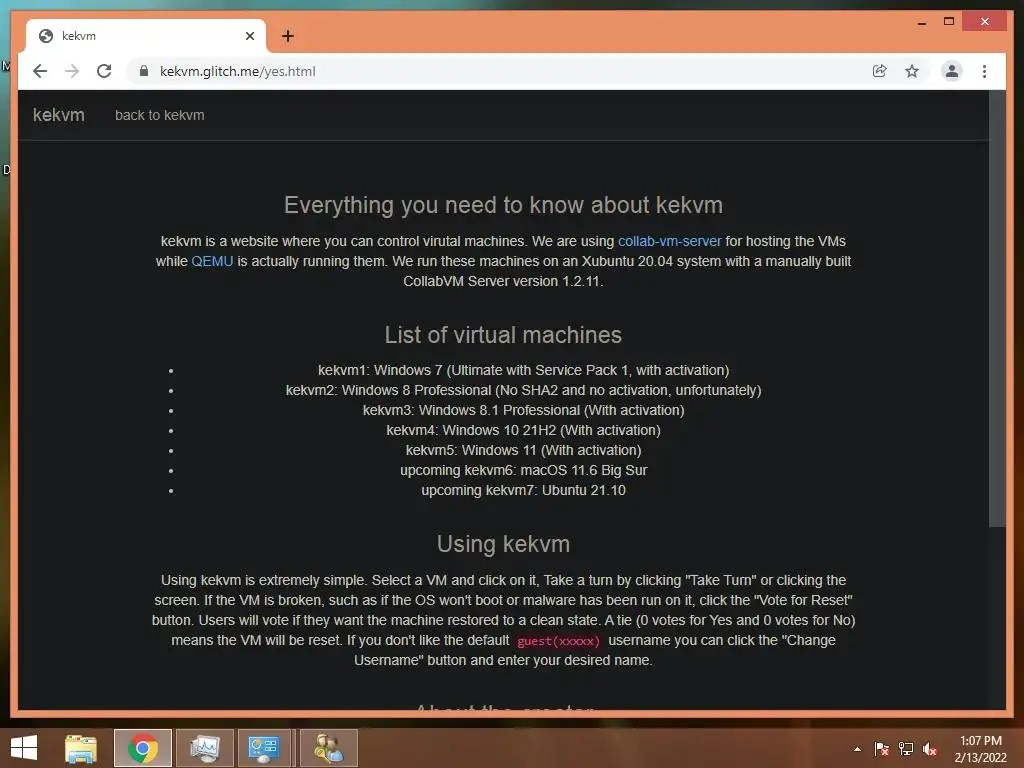Click heading "Everything you need to know about kekvm"
Viewport: 1024px width, 768px height.
point(503,205)
